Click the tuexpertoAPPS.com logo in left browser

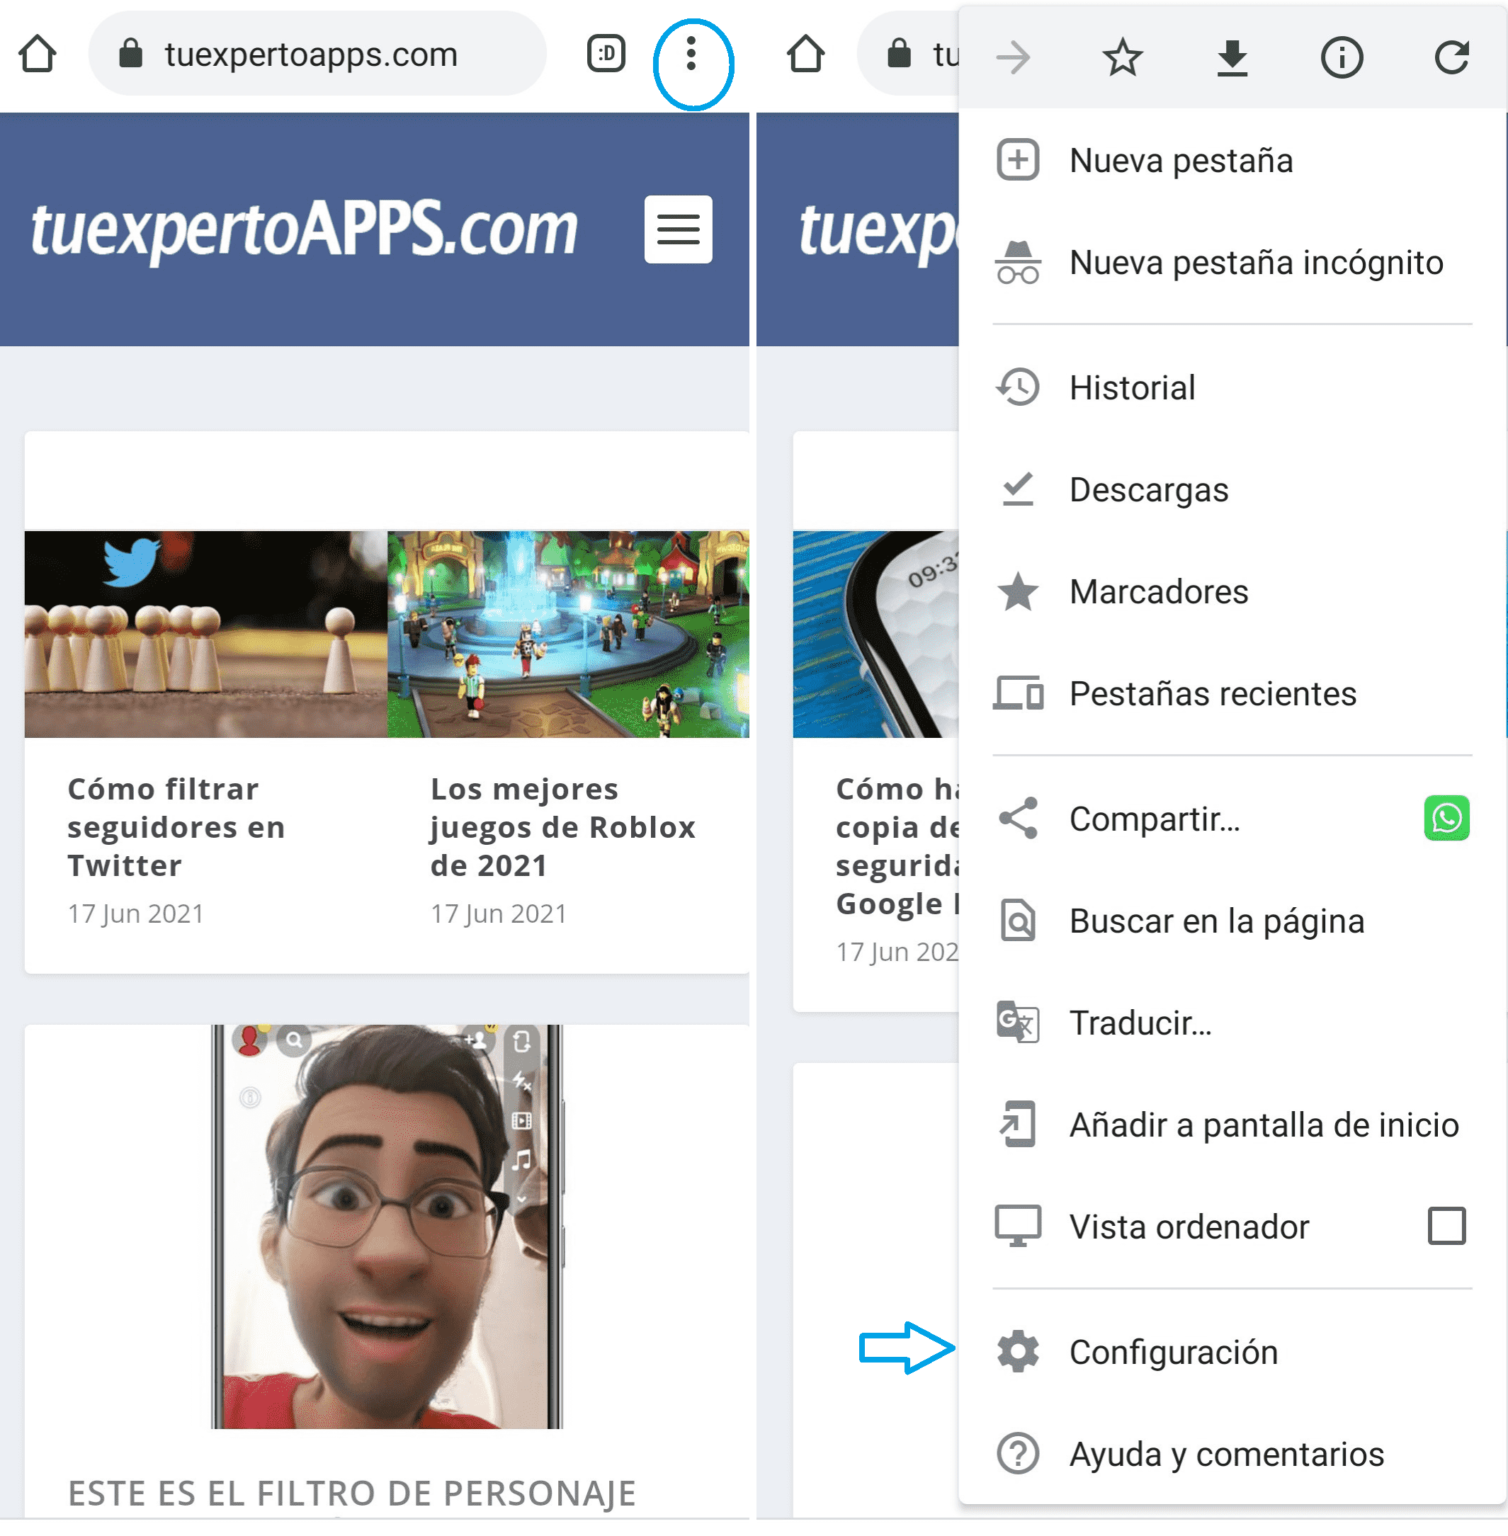(x=304, y=230)
